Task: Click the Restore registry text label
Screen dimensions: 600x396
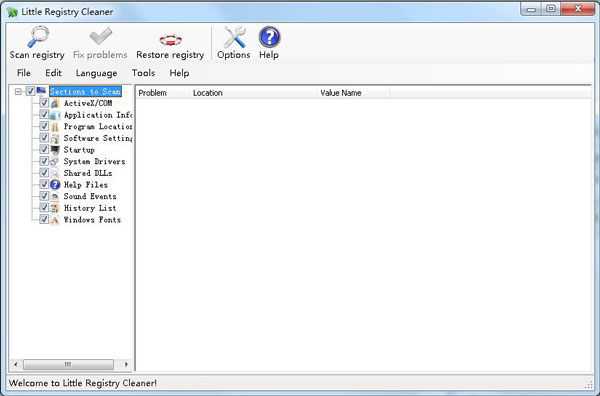Action: 170,55
